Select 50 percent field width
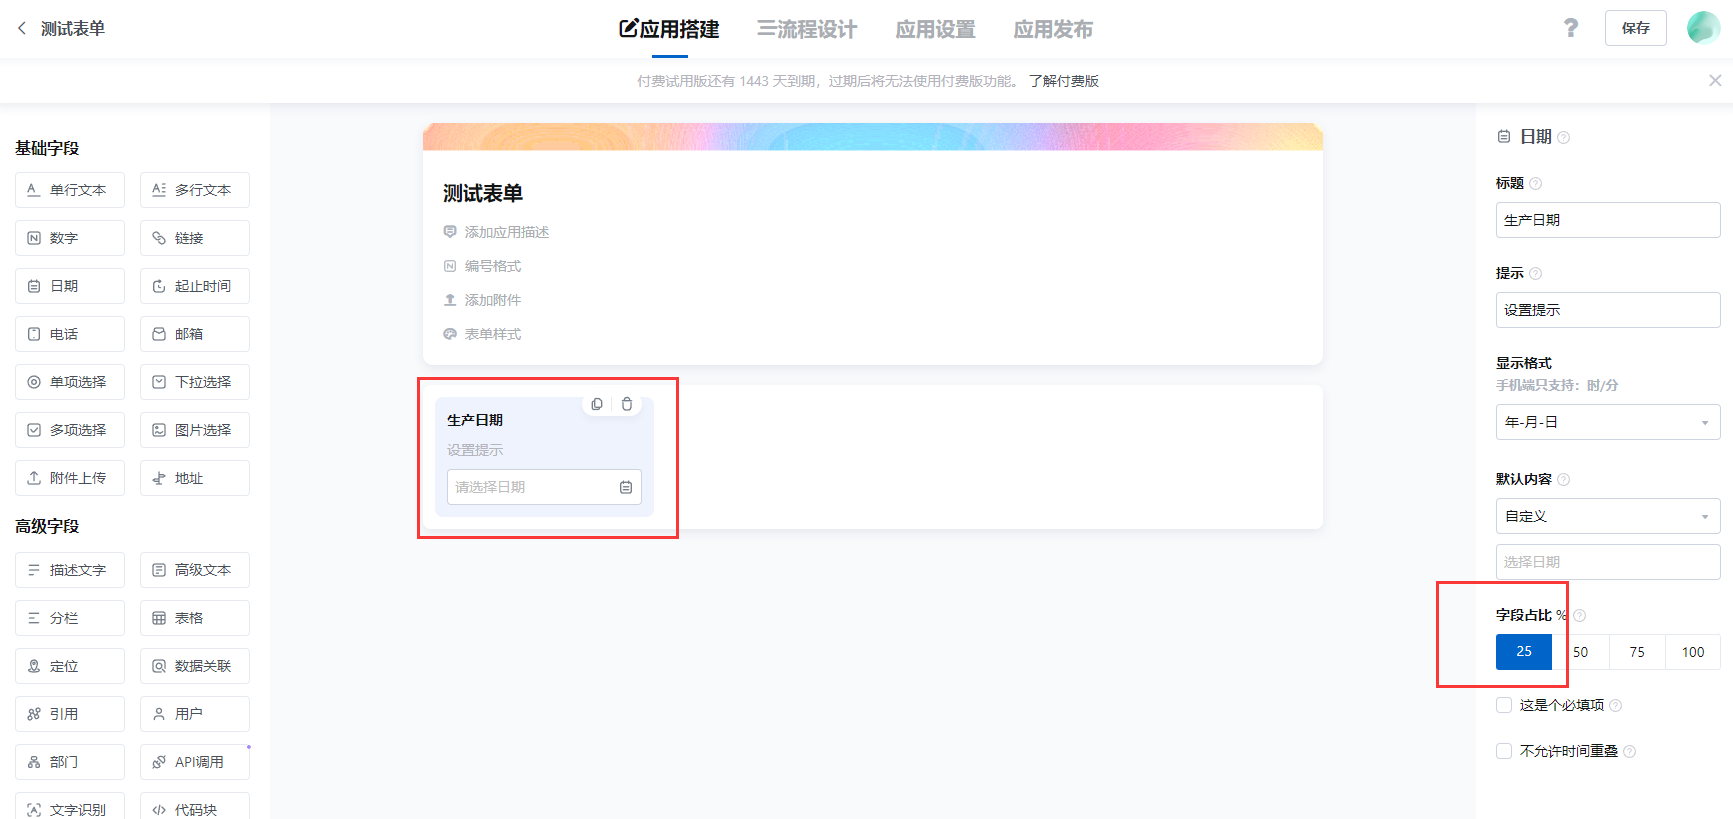Screen dimensions: 1733x819 (1581, 652)
